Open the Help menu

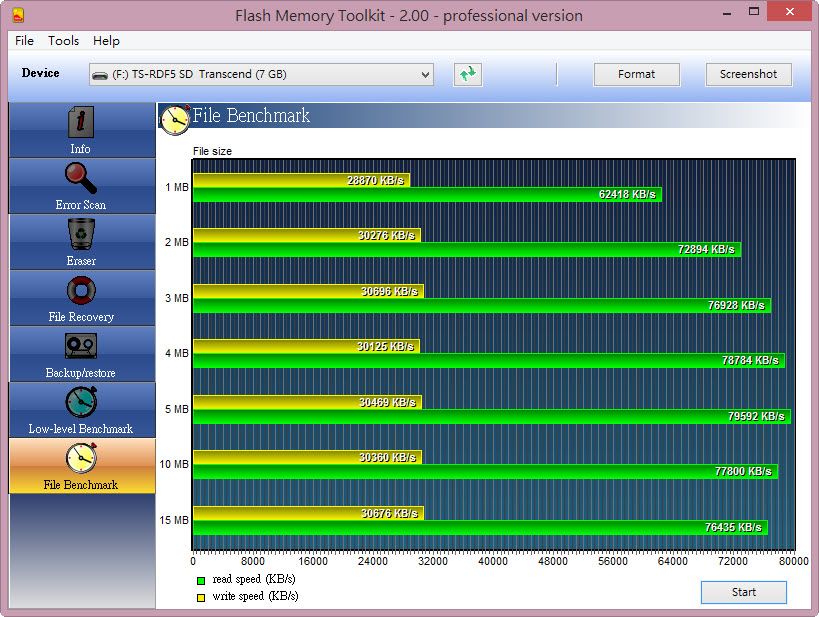coord(106,41)
